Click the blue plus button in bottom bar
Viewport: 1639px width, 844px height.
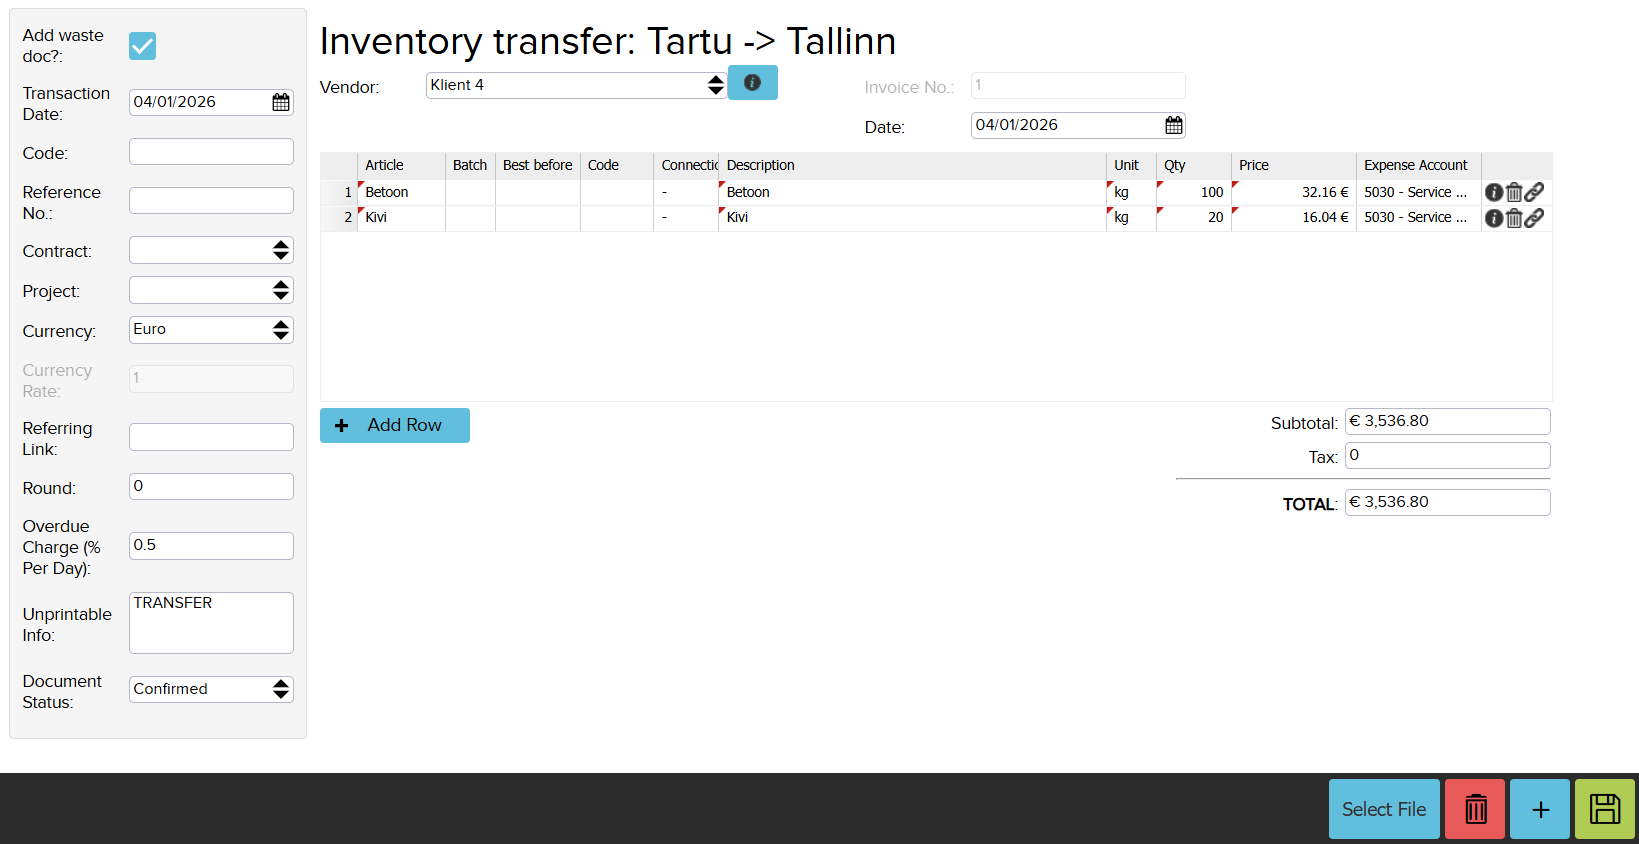pyautogui.click(x=1540, y=809)
